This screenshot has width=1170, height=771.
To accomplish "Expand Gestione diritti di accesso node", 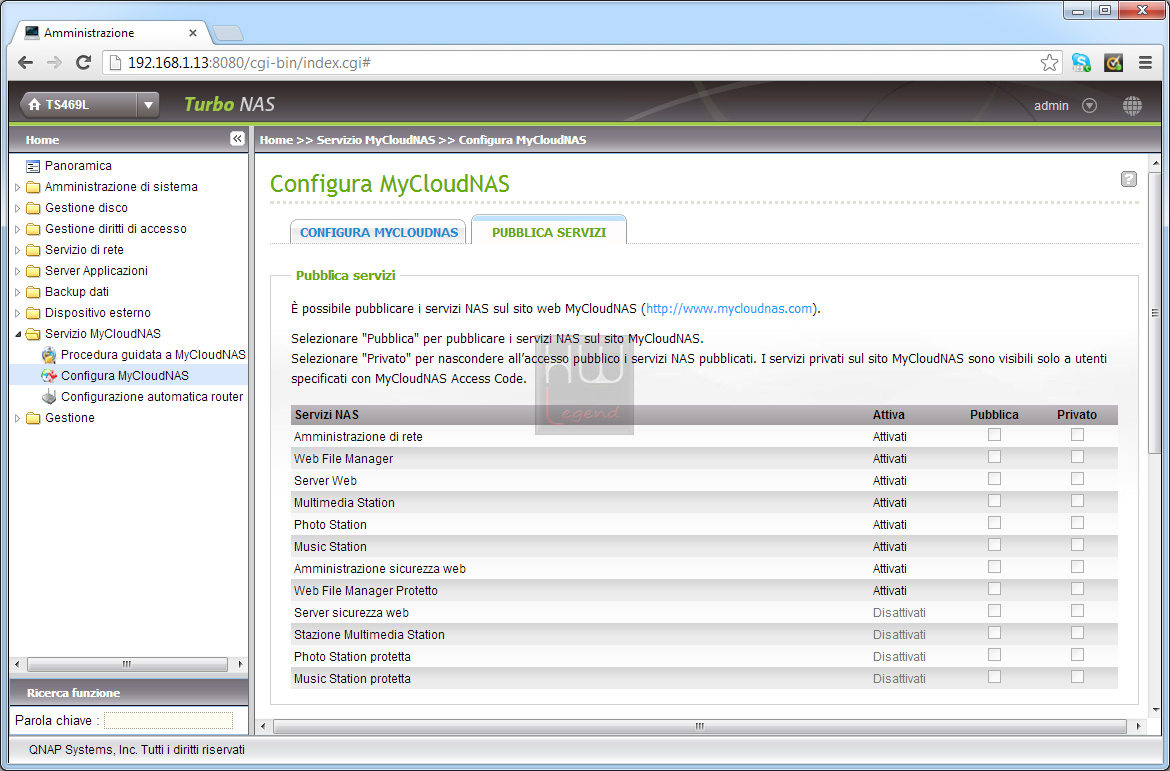I will coord(18,228).
